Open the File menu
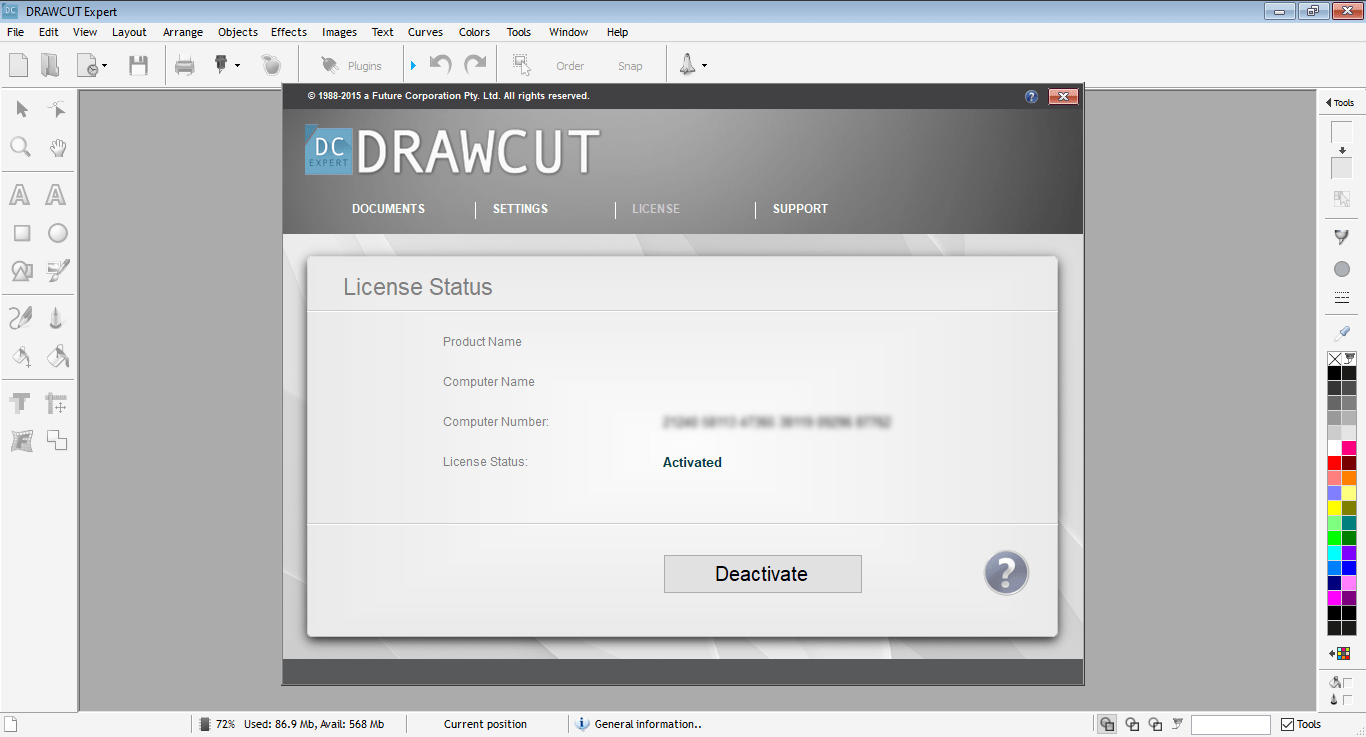The image size is (1366, 737). coord(15,32)
